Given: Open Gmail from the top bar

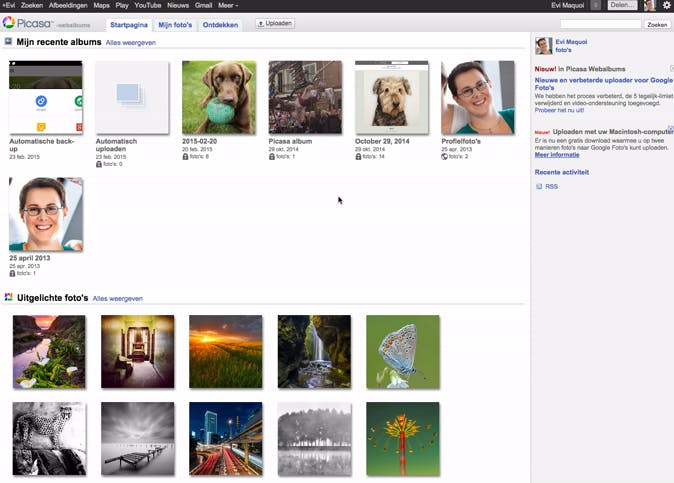Looking at the screenshot, I should click(x=203, y=5).
